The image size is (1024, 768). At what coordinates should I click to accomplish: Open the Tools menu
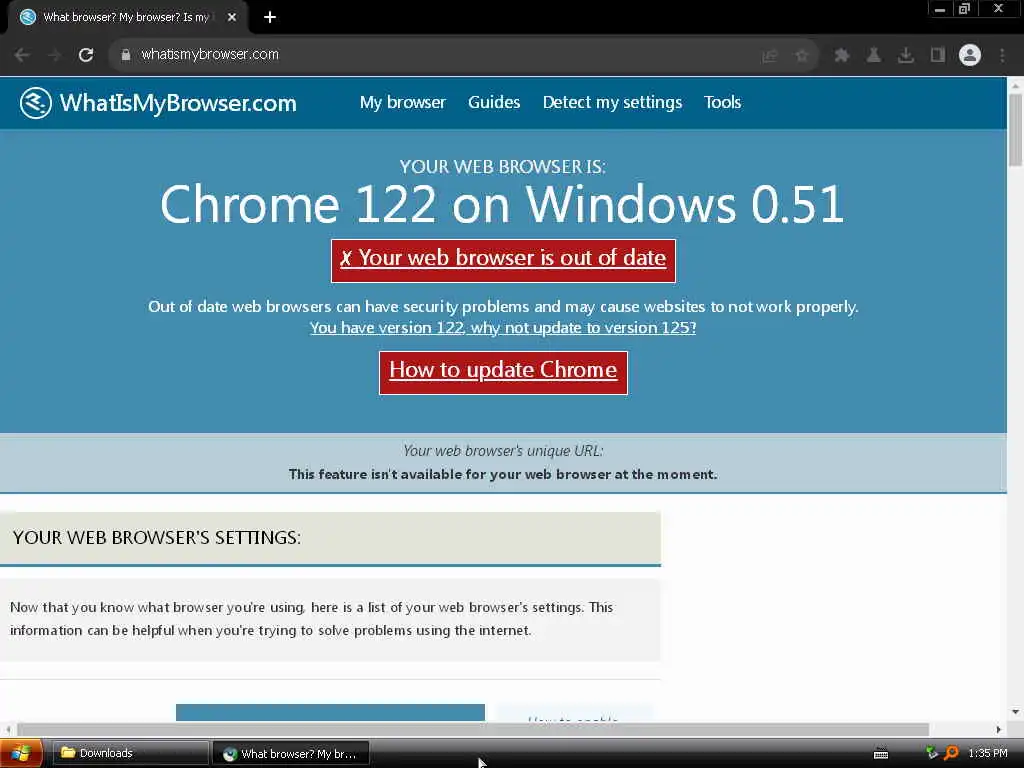722,103
